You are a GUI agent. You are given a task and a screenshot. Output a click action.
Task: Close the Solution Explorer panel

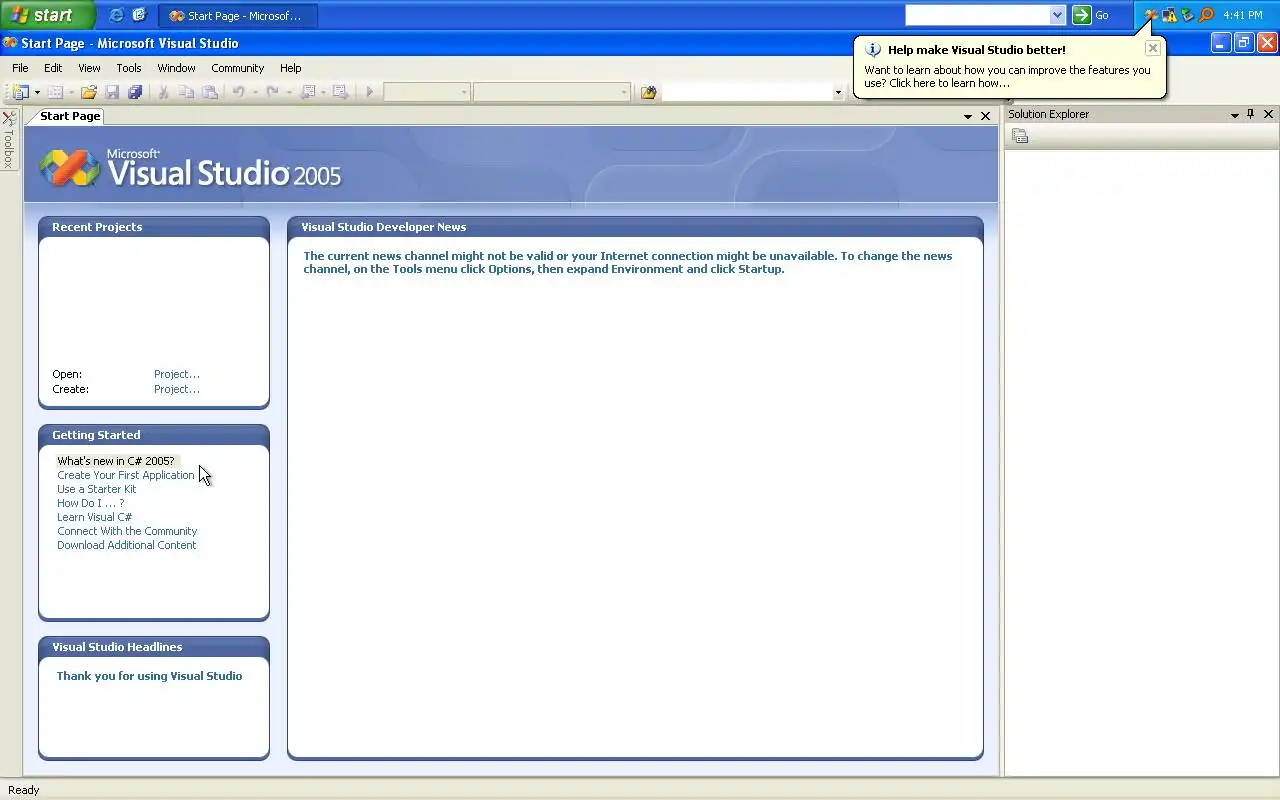point(1269,114)
